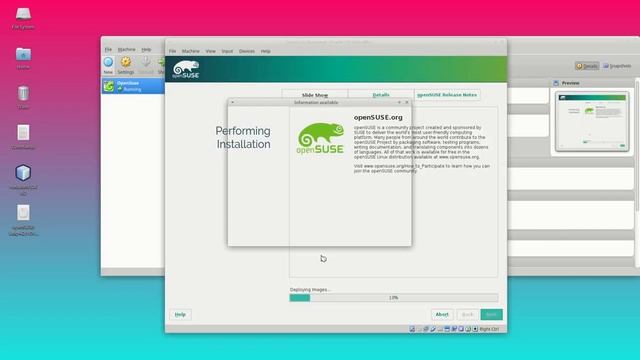Click the Discard arrow icon in Manager toolbar
This screenshot has height=360, width=640.
coord(146,62)
